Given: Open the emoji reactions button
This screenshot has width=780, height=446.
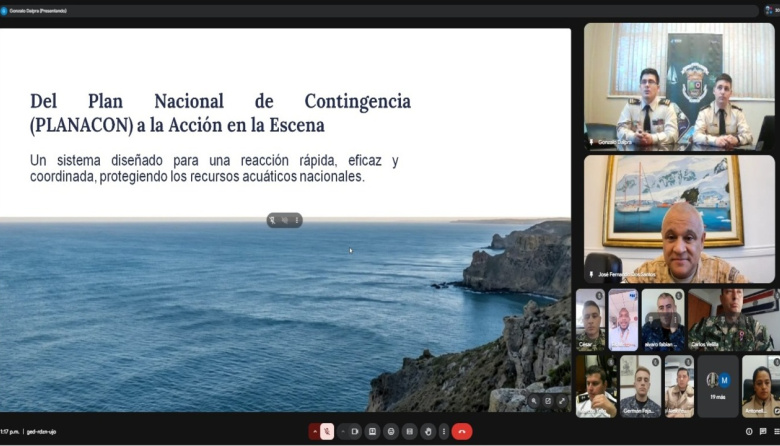Looking at the screenshot, I should (391, 432).
